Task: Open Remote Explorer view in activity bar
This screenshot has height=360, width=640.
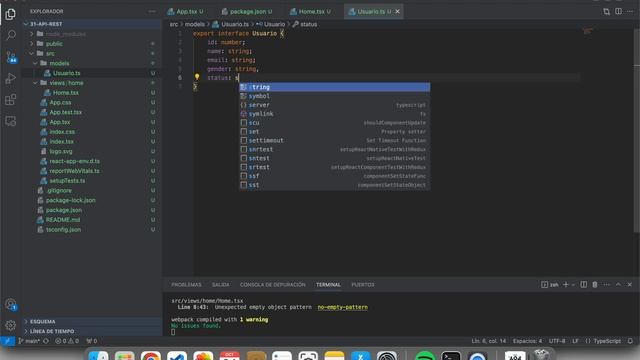Action: tap(11, 121)
